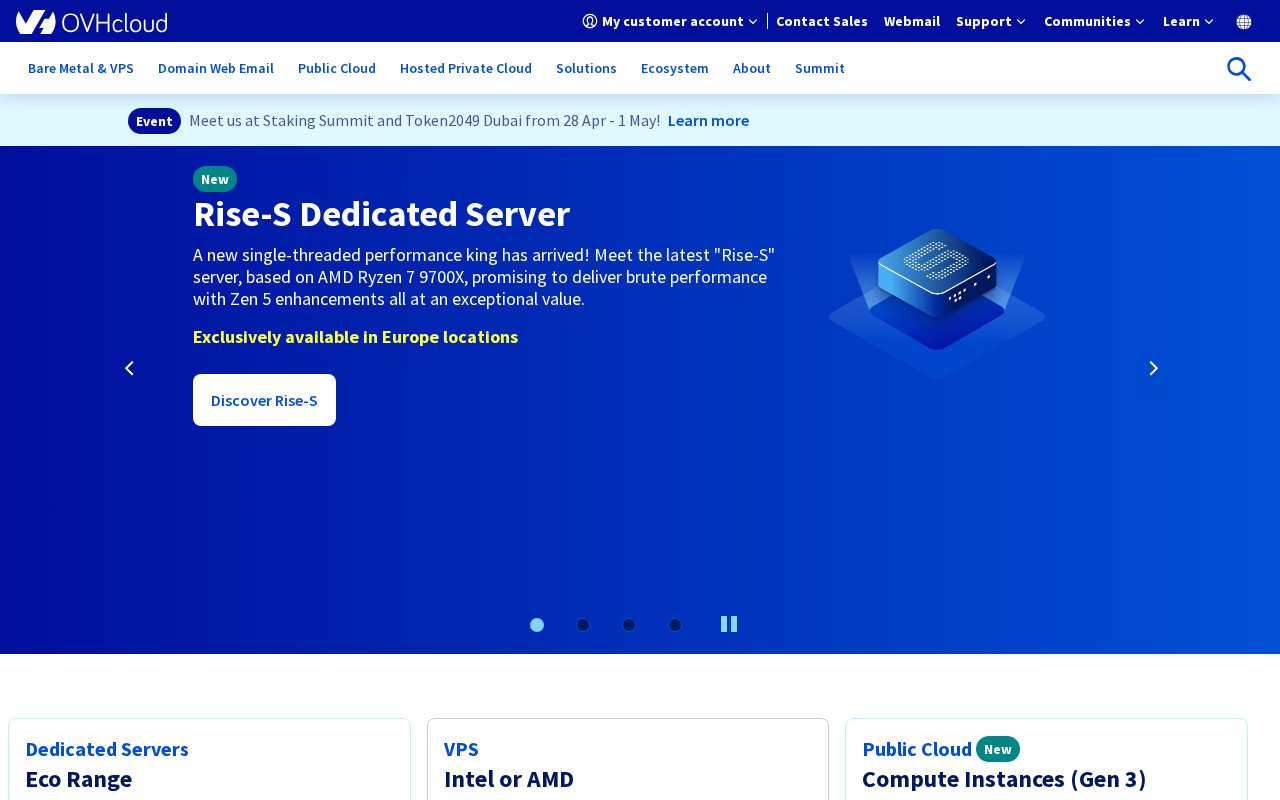Click the Rise-S Dedicated Server heading
The height and width of the screenshot is (800, 1280).
(381, 214)
